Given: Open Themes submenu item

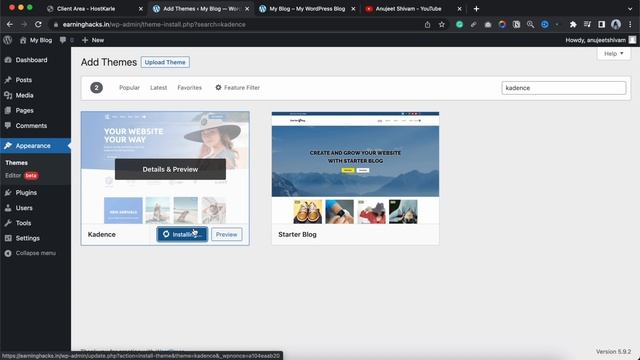Looking at the screenshot, I should coord(16,162).
